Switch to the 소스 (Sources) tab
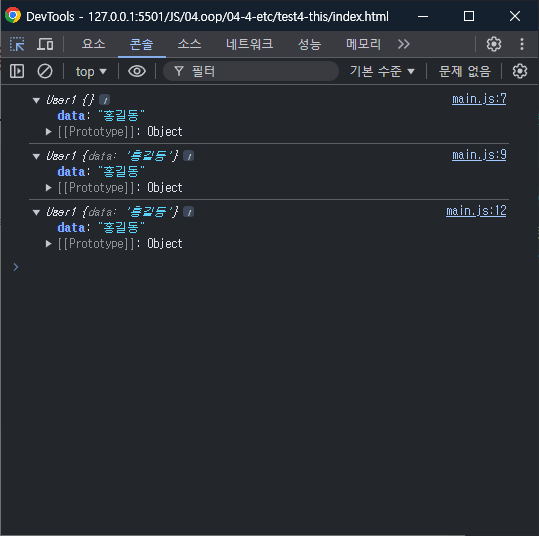Viewport: 539px width, 536px height. coord(189,44)
